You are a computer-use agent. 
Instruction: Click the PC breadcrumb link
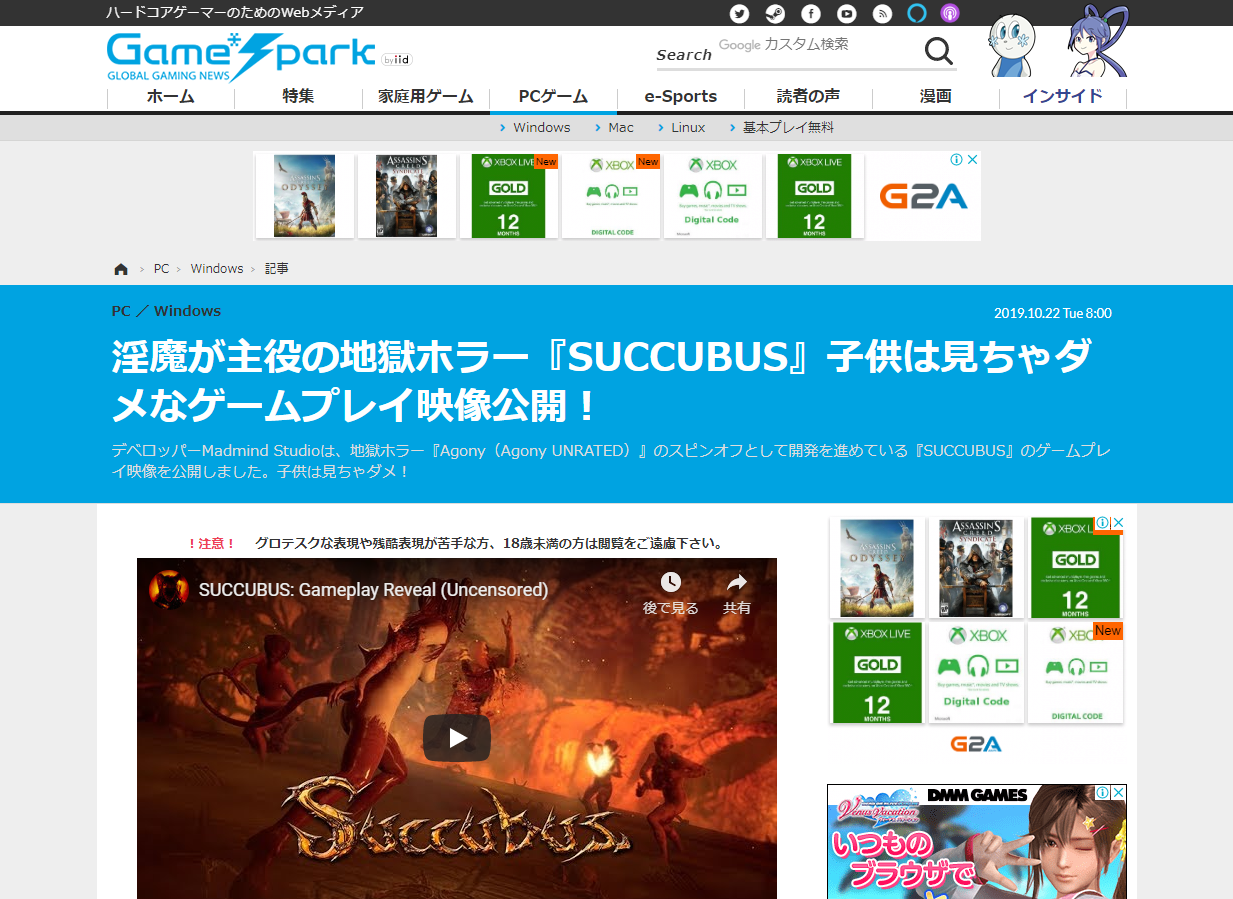click(161, 269)
